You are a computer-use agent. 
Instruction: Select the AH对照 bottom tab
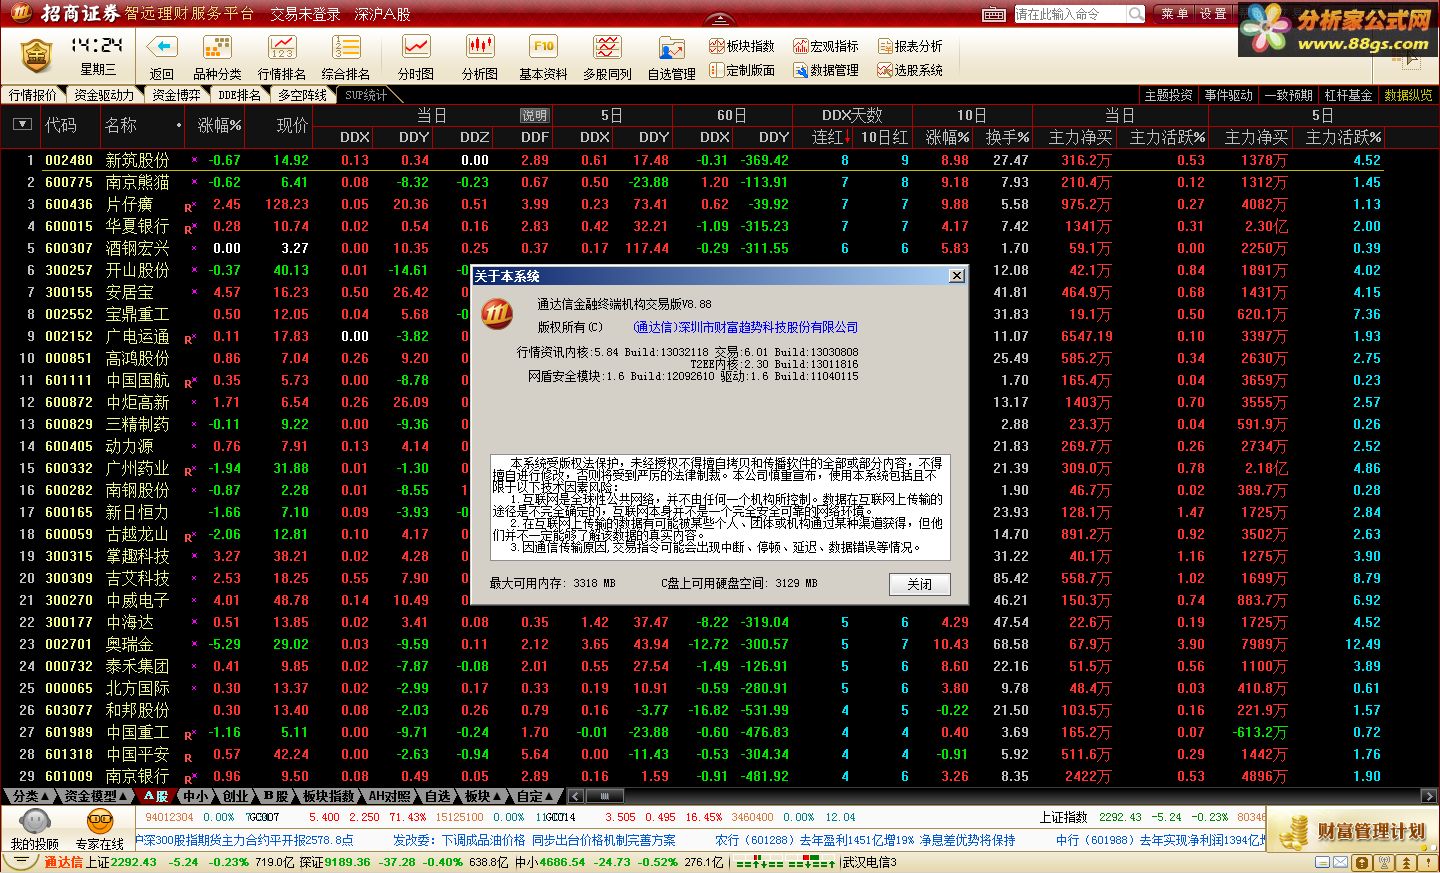[389, 796]
